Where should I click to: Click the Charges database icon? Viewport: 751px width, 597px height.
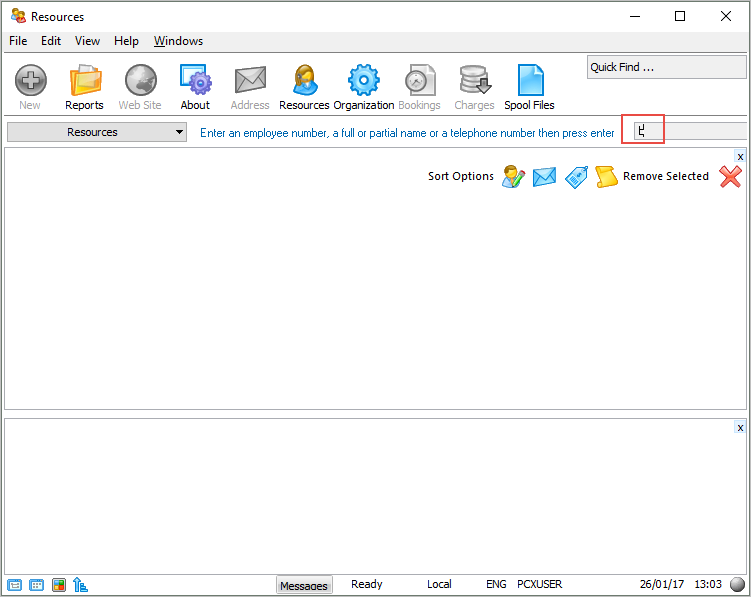[475, 80]
